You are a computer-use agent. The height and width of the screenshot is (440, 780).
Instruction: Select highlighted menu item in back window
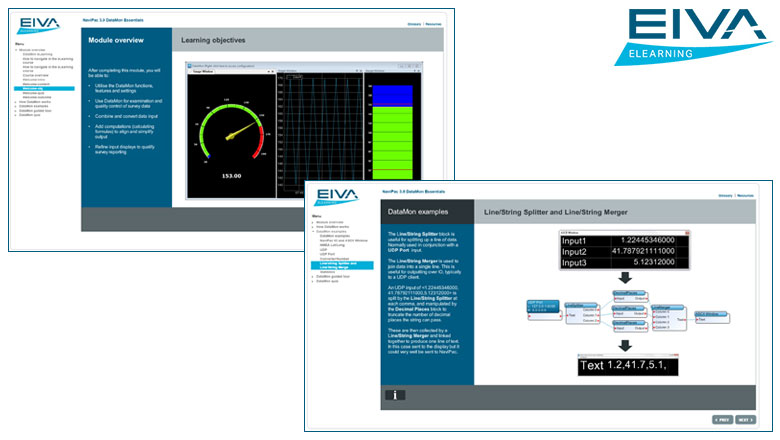click(x=44, y=88)
